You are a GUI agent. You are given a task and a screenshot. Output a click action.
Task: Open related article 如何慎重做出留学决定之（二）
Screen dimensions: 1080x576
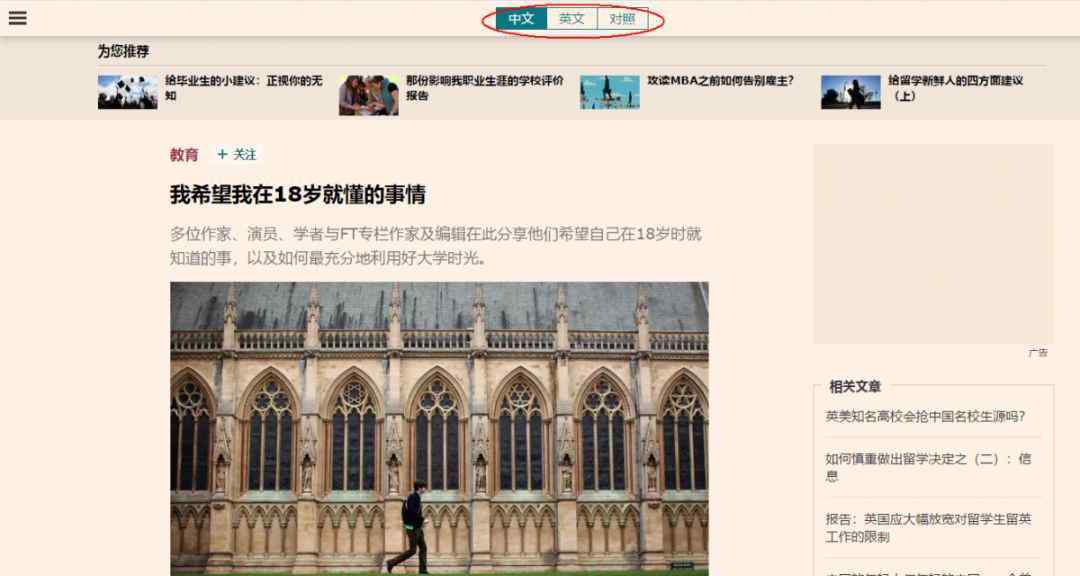tap(927, 467)
